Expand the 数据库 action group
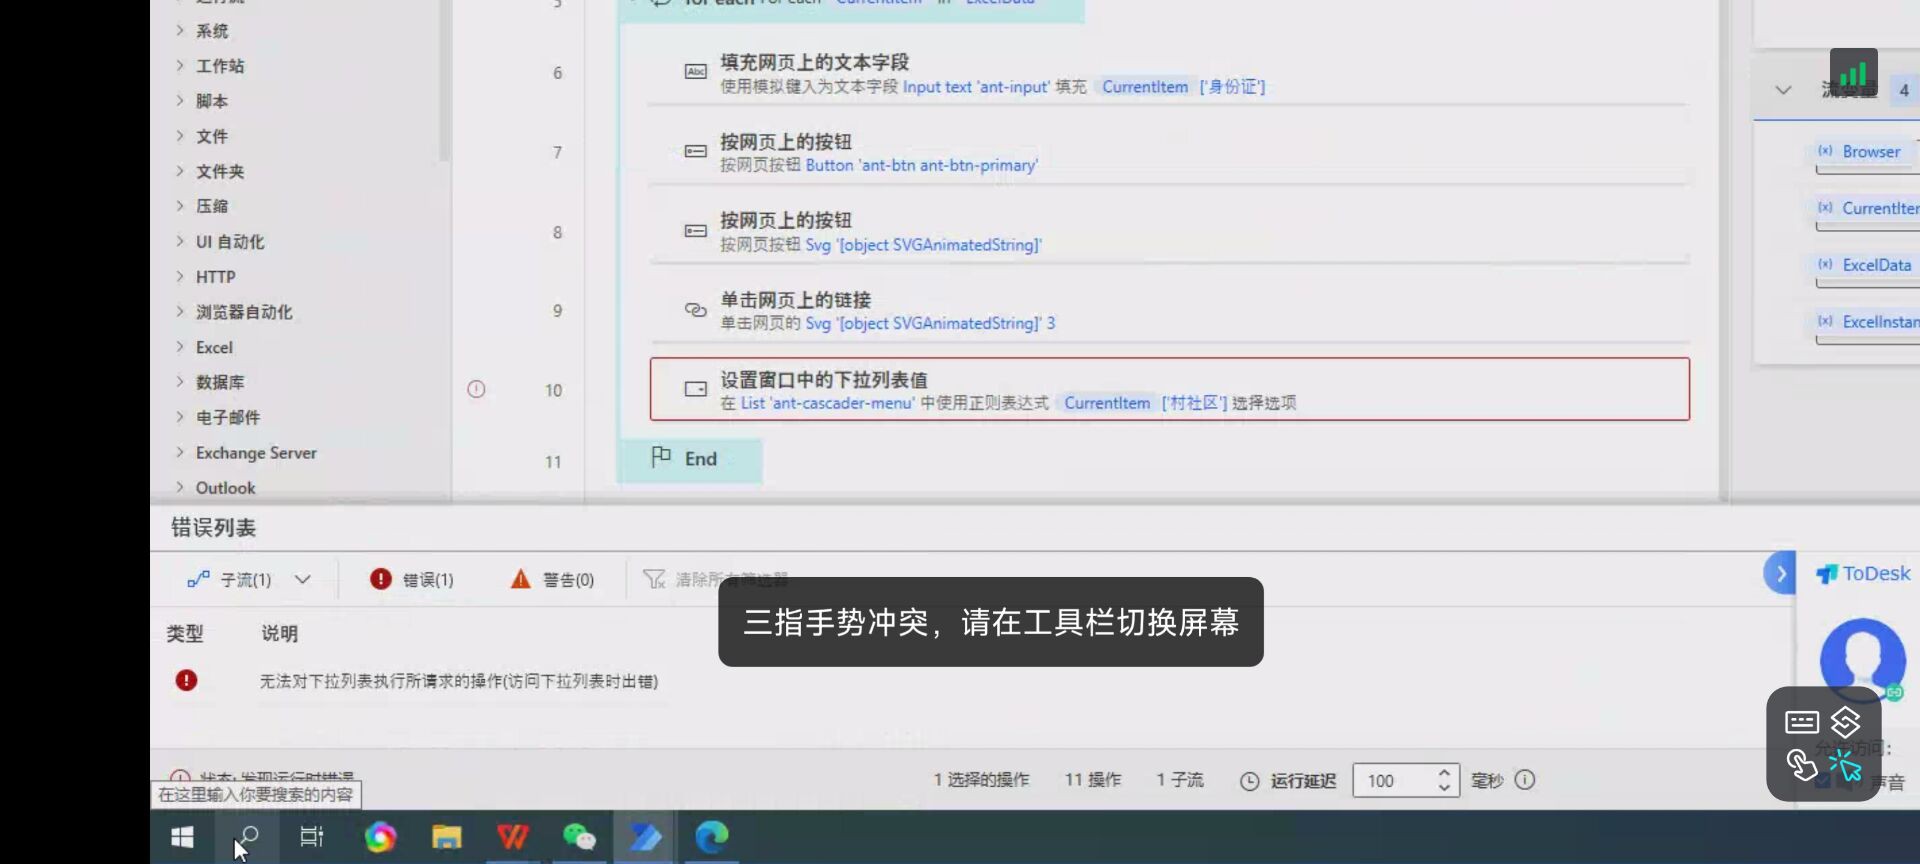 180,381
